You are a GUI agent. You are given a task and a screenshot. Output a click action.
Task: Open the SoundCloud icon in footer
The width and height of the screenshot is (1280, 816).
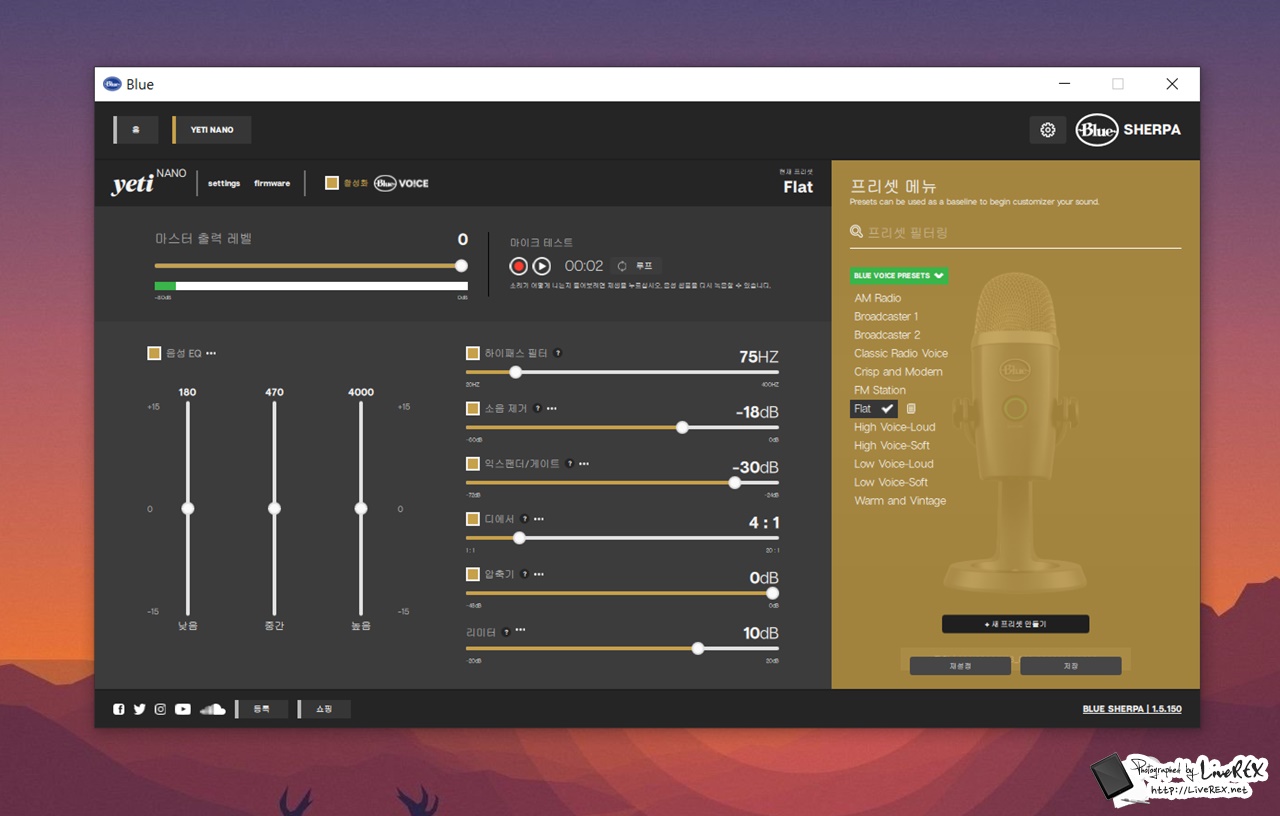pyautogui.click(x=212, y=709)
